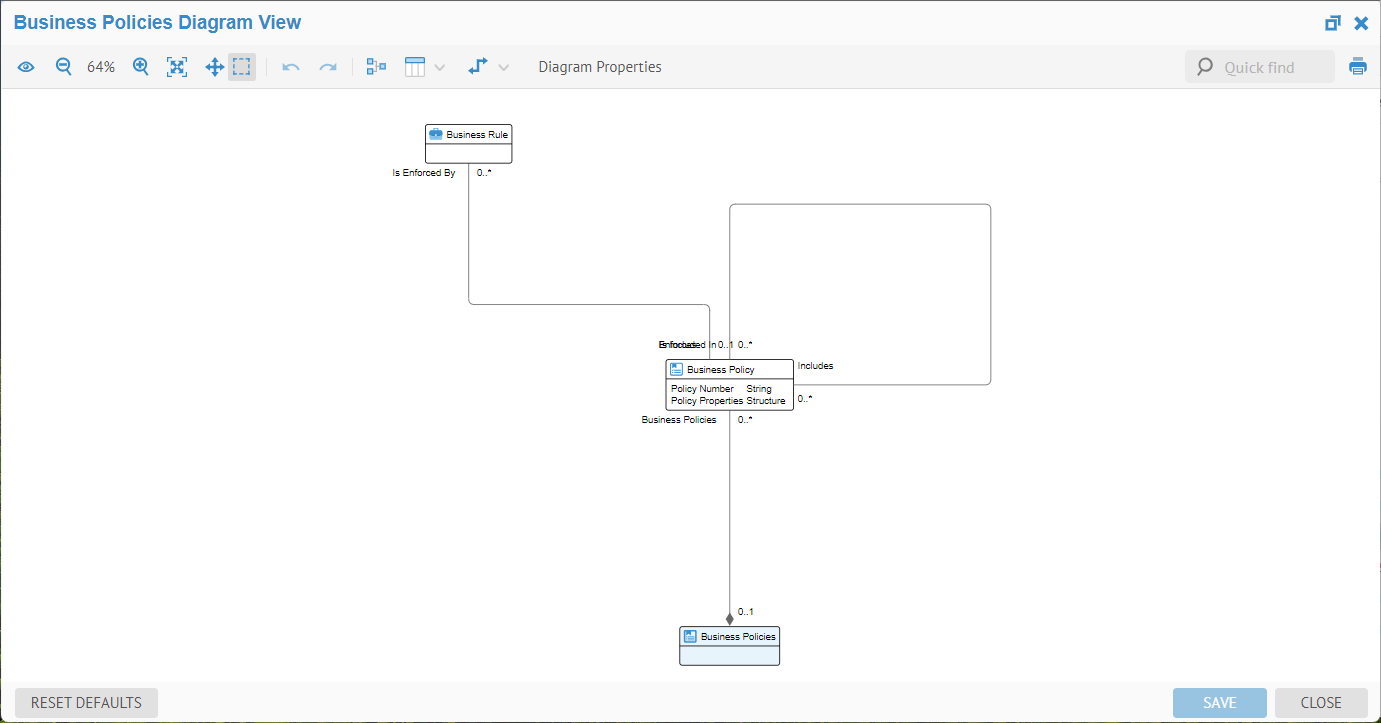Expand the table columns dropdown arrow

440,68
